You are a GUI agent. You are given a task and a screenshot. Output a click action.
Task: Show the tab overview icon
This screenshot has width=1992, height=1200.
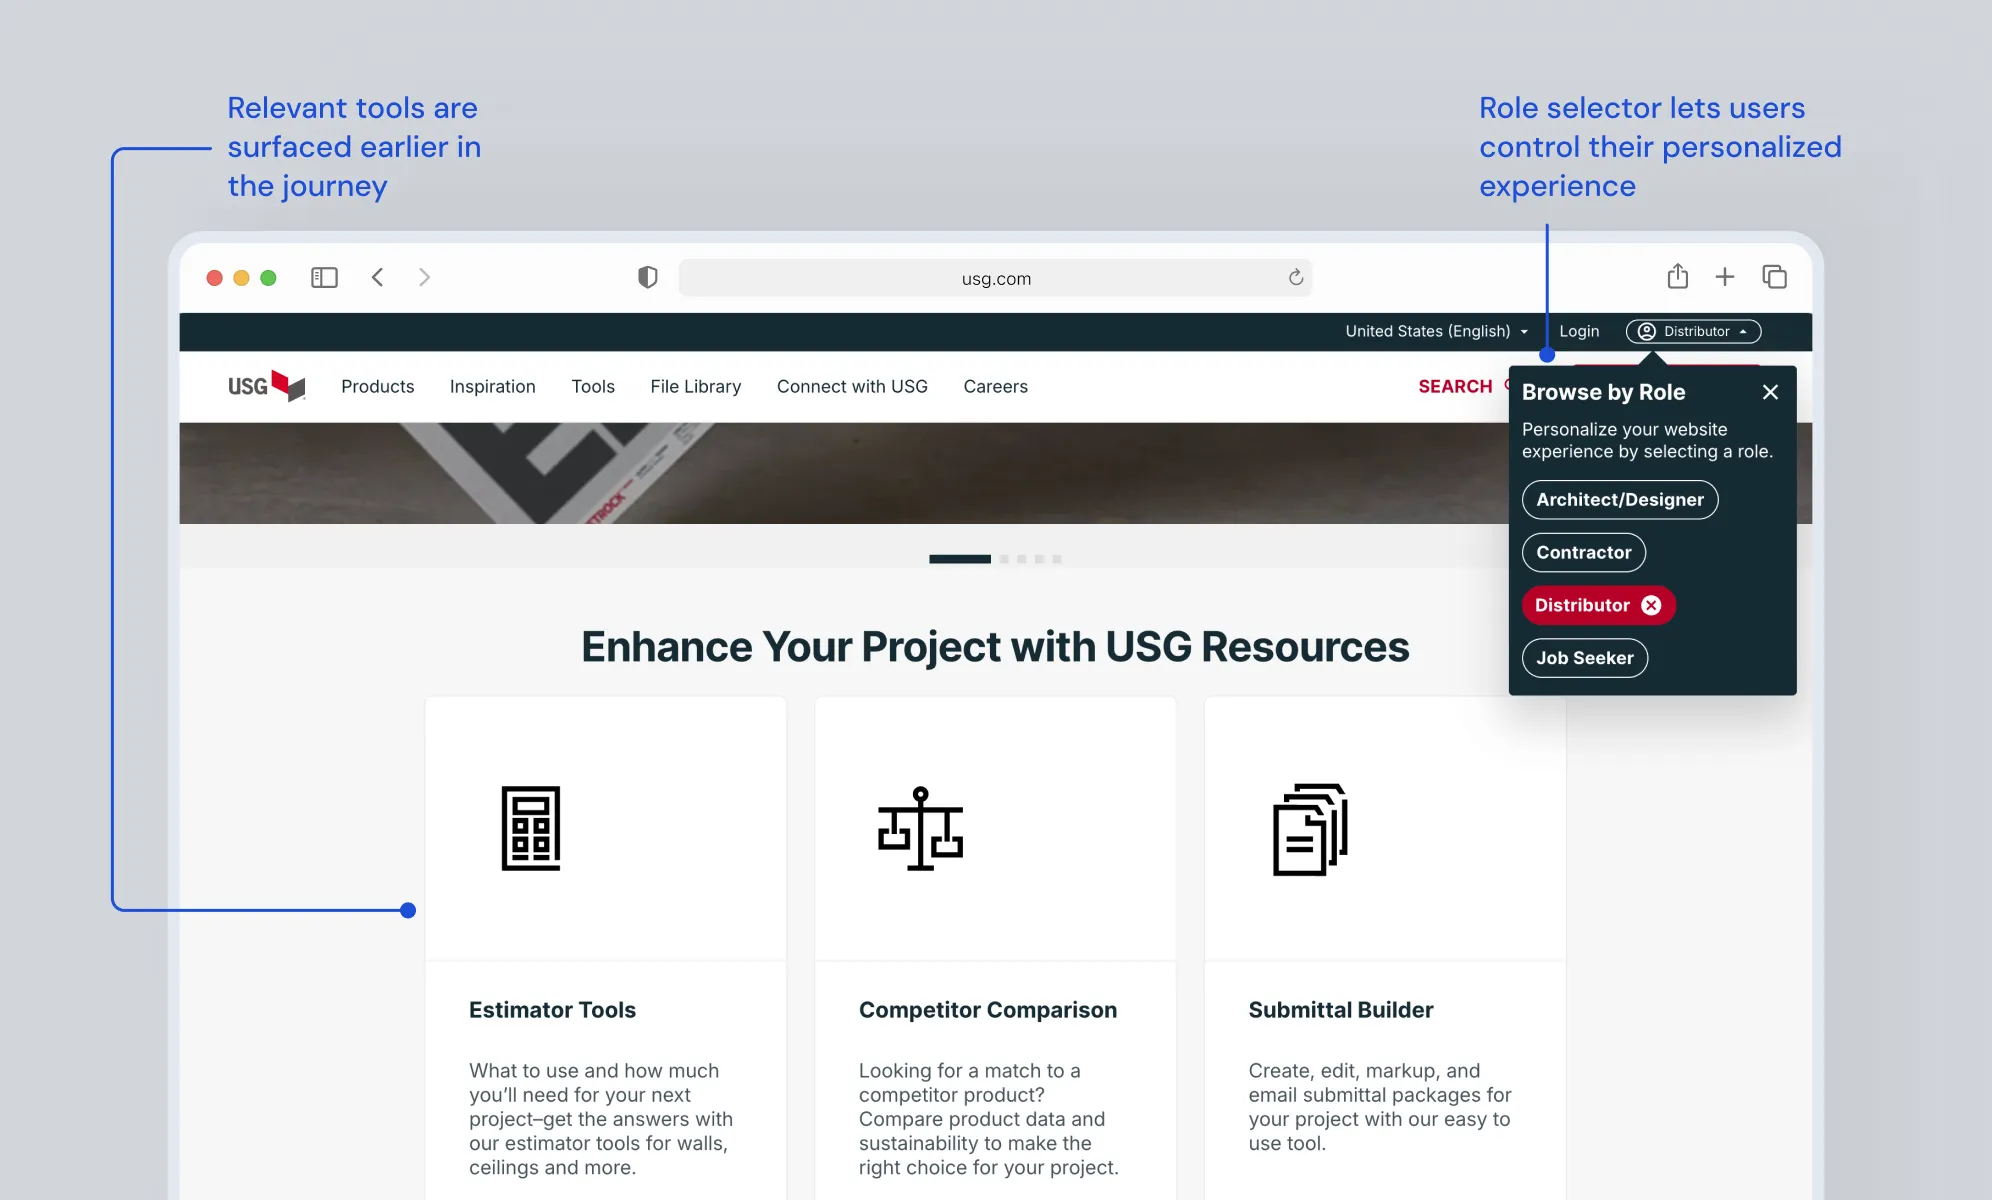coord(1775,277)
